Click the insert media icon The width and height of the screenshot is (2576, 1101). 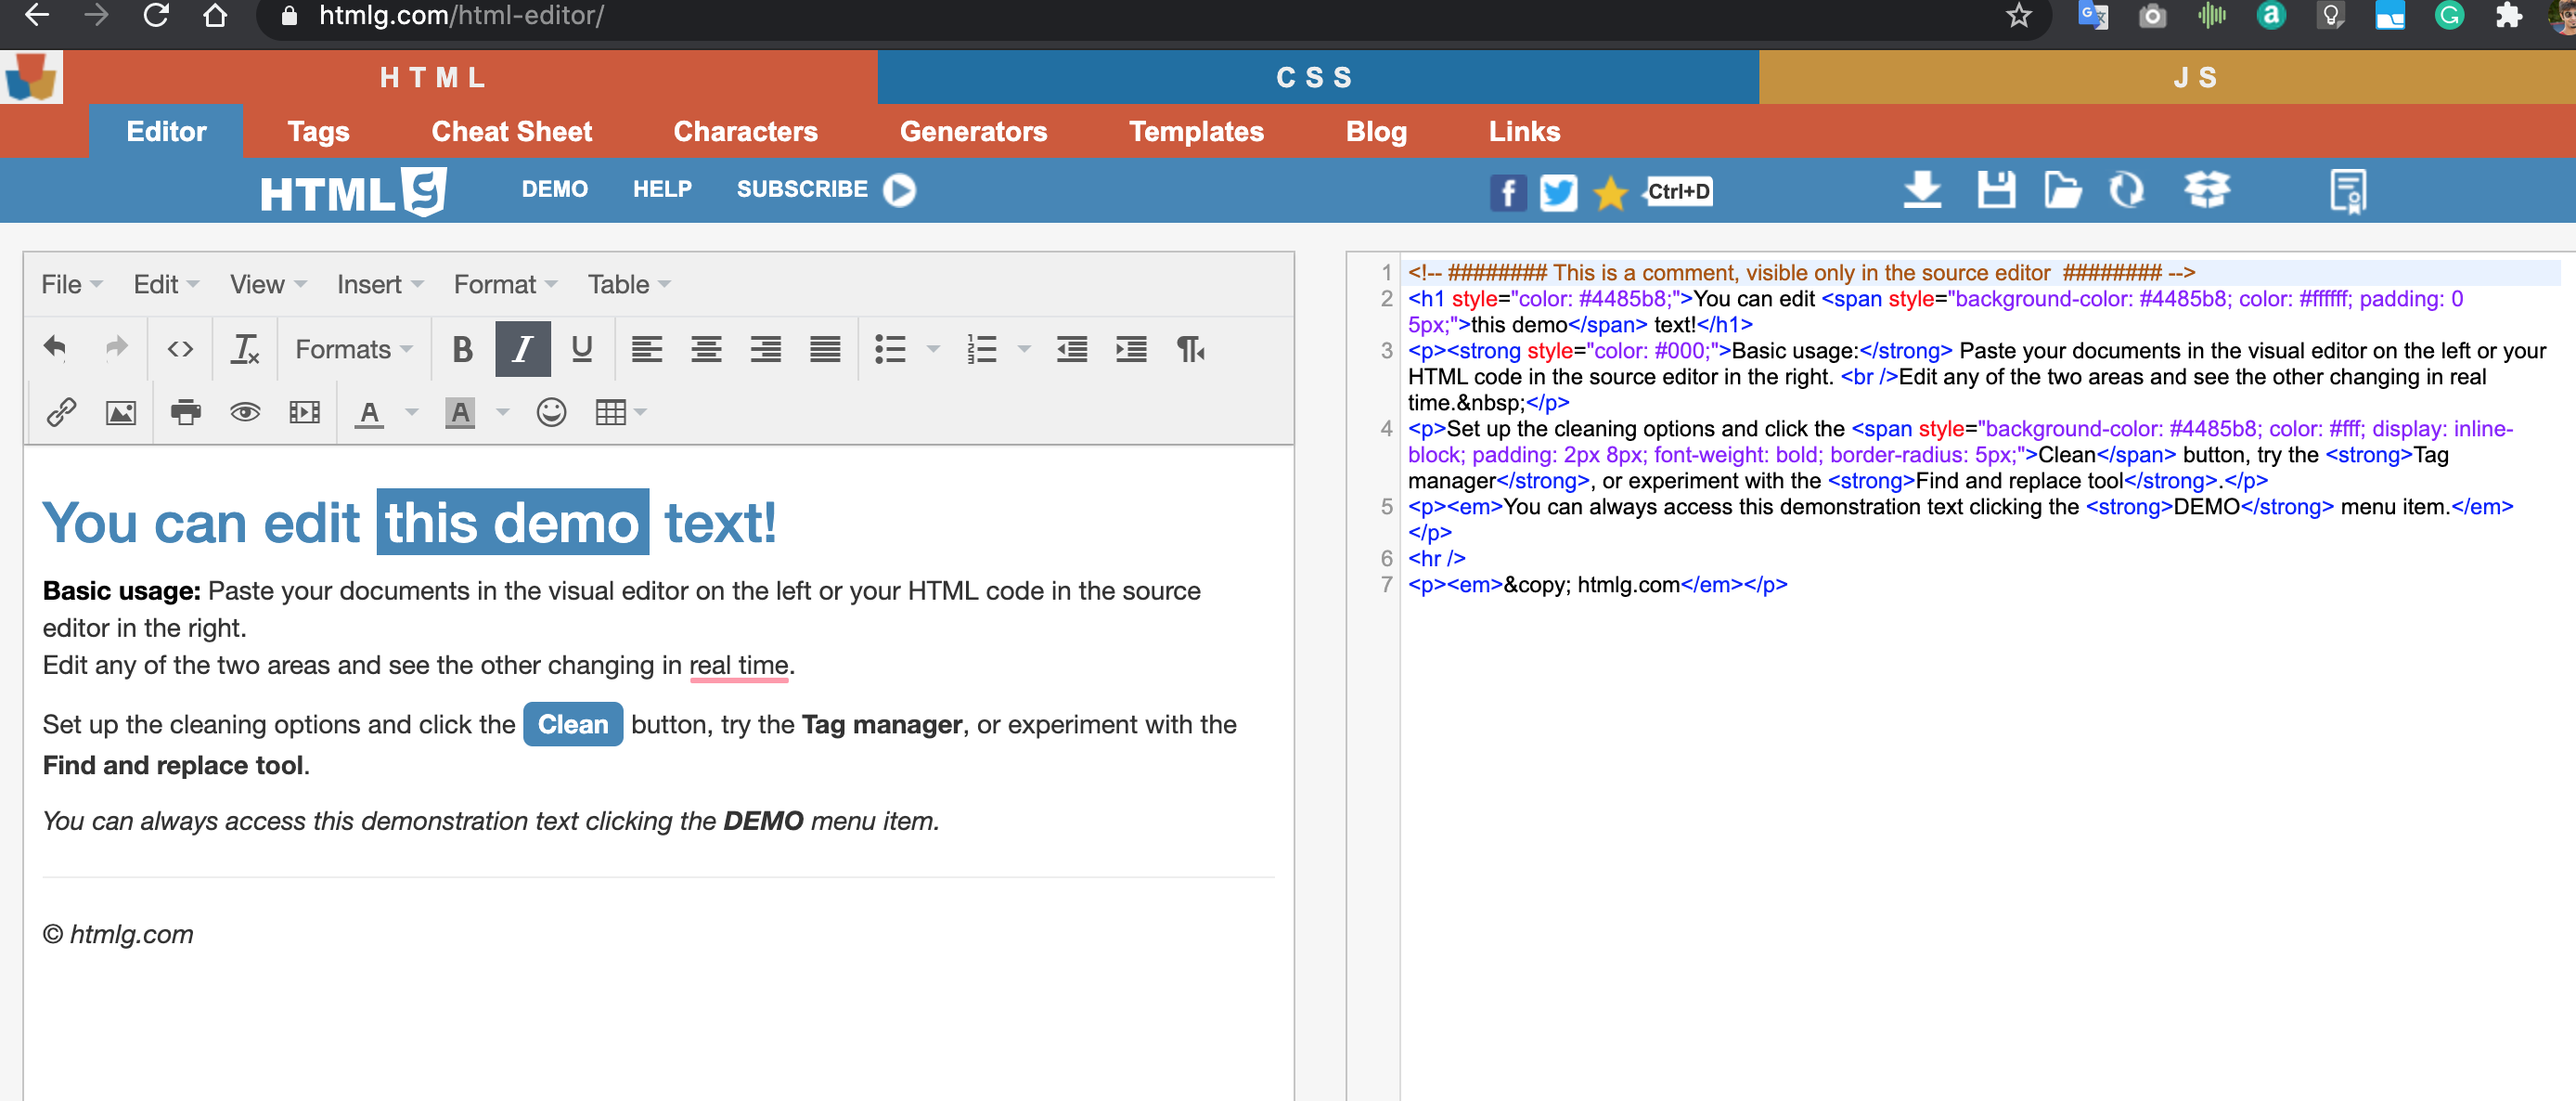pos(304,412)
